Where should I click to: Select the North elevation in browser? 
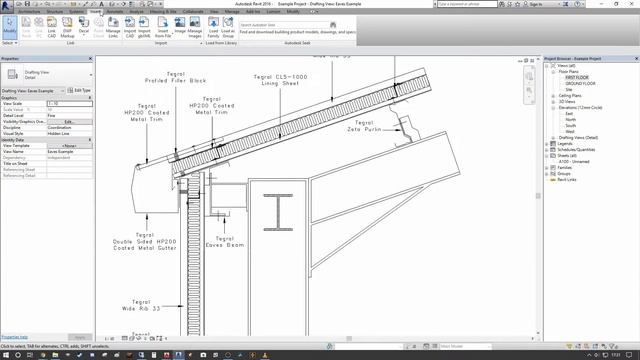coord(570,120)
